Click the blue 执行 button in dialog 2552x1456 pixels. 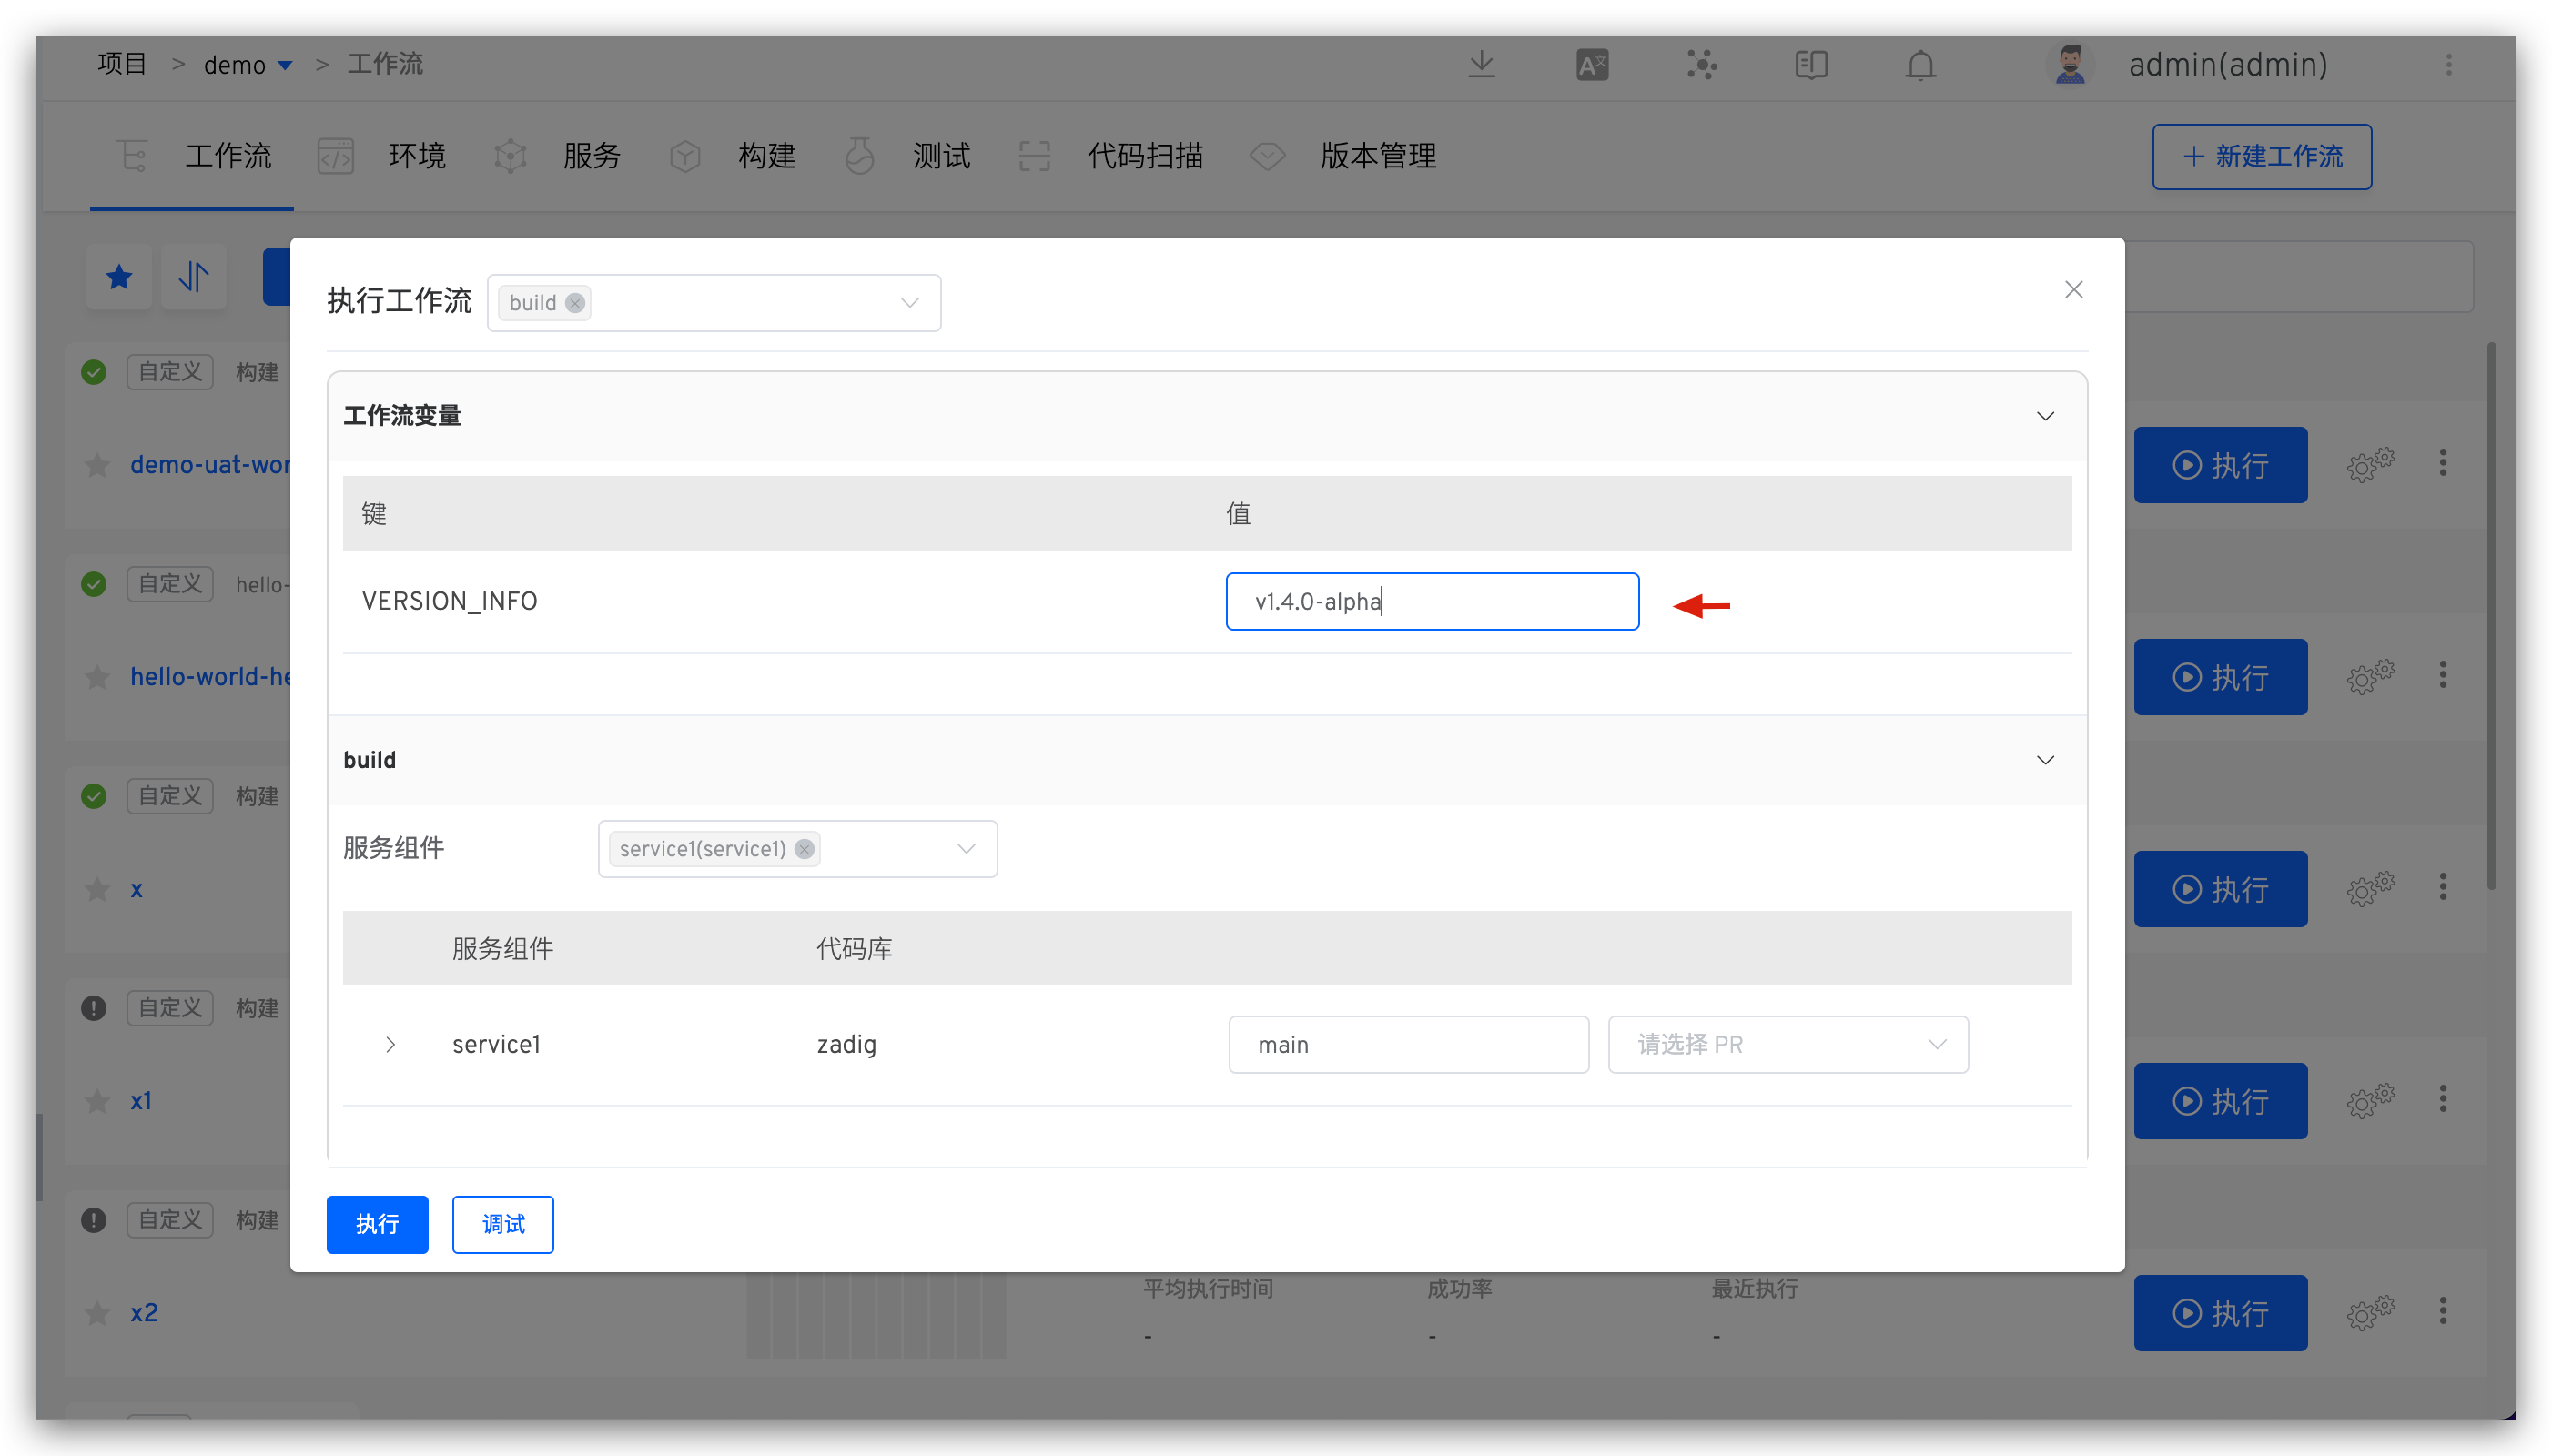377,1224
